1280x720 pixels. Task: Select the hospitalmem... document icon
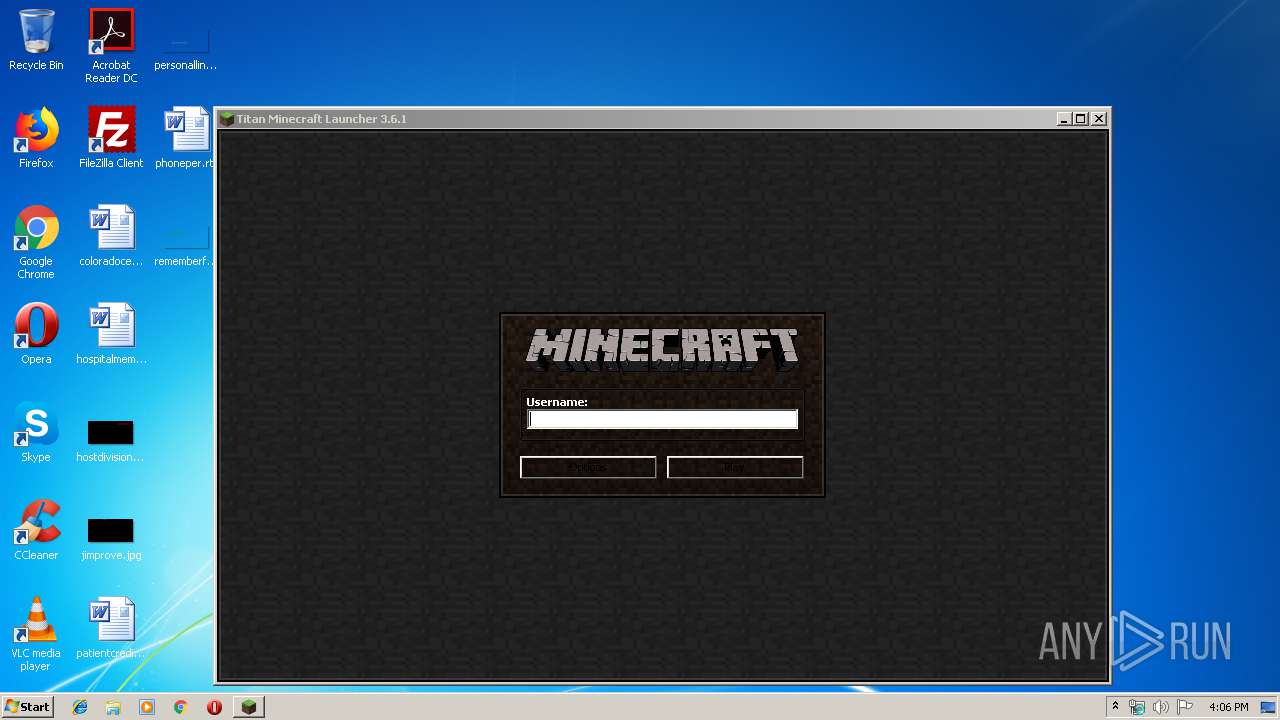point(111,334)
